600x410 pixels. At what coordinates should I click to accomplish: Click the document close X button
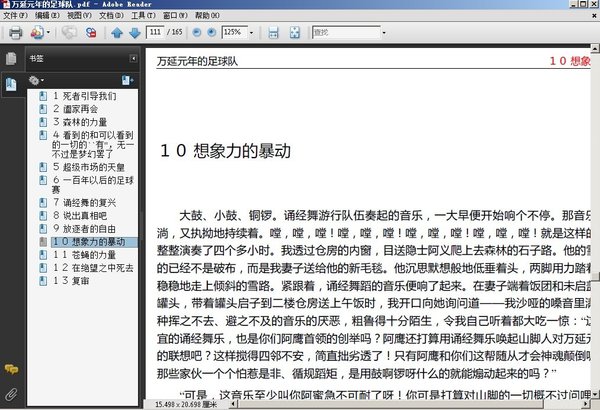(x=594, y=16)
